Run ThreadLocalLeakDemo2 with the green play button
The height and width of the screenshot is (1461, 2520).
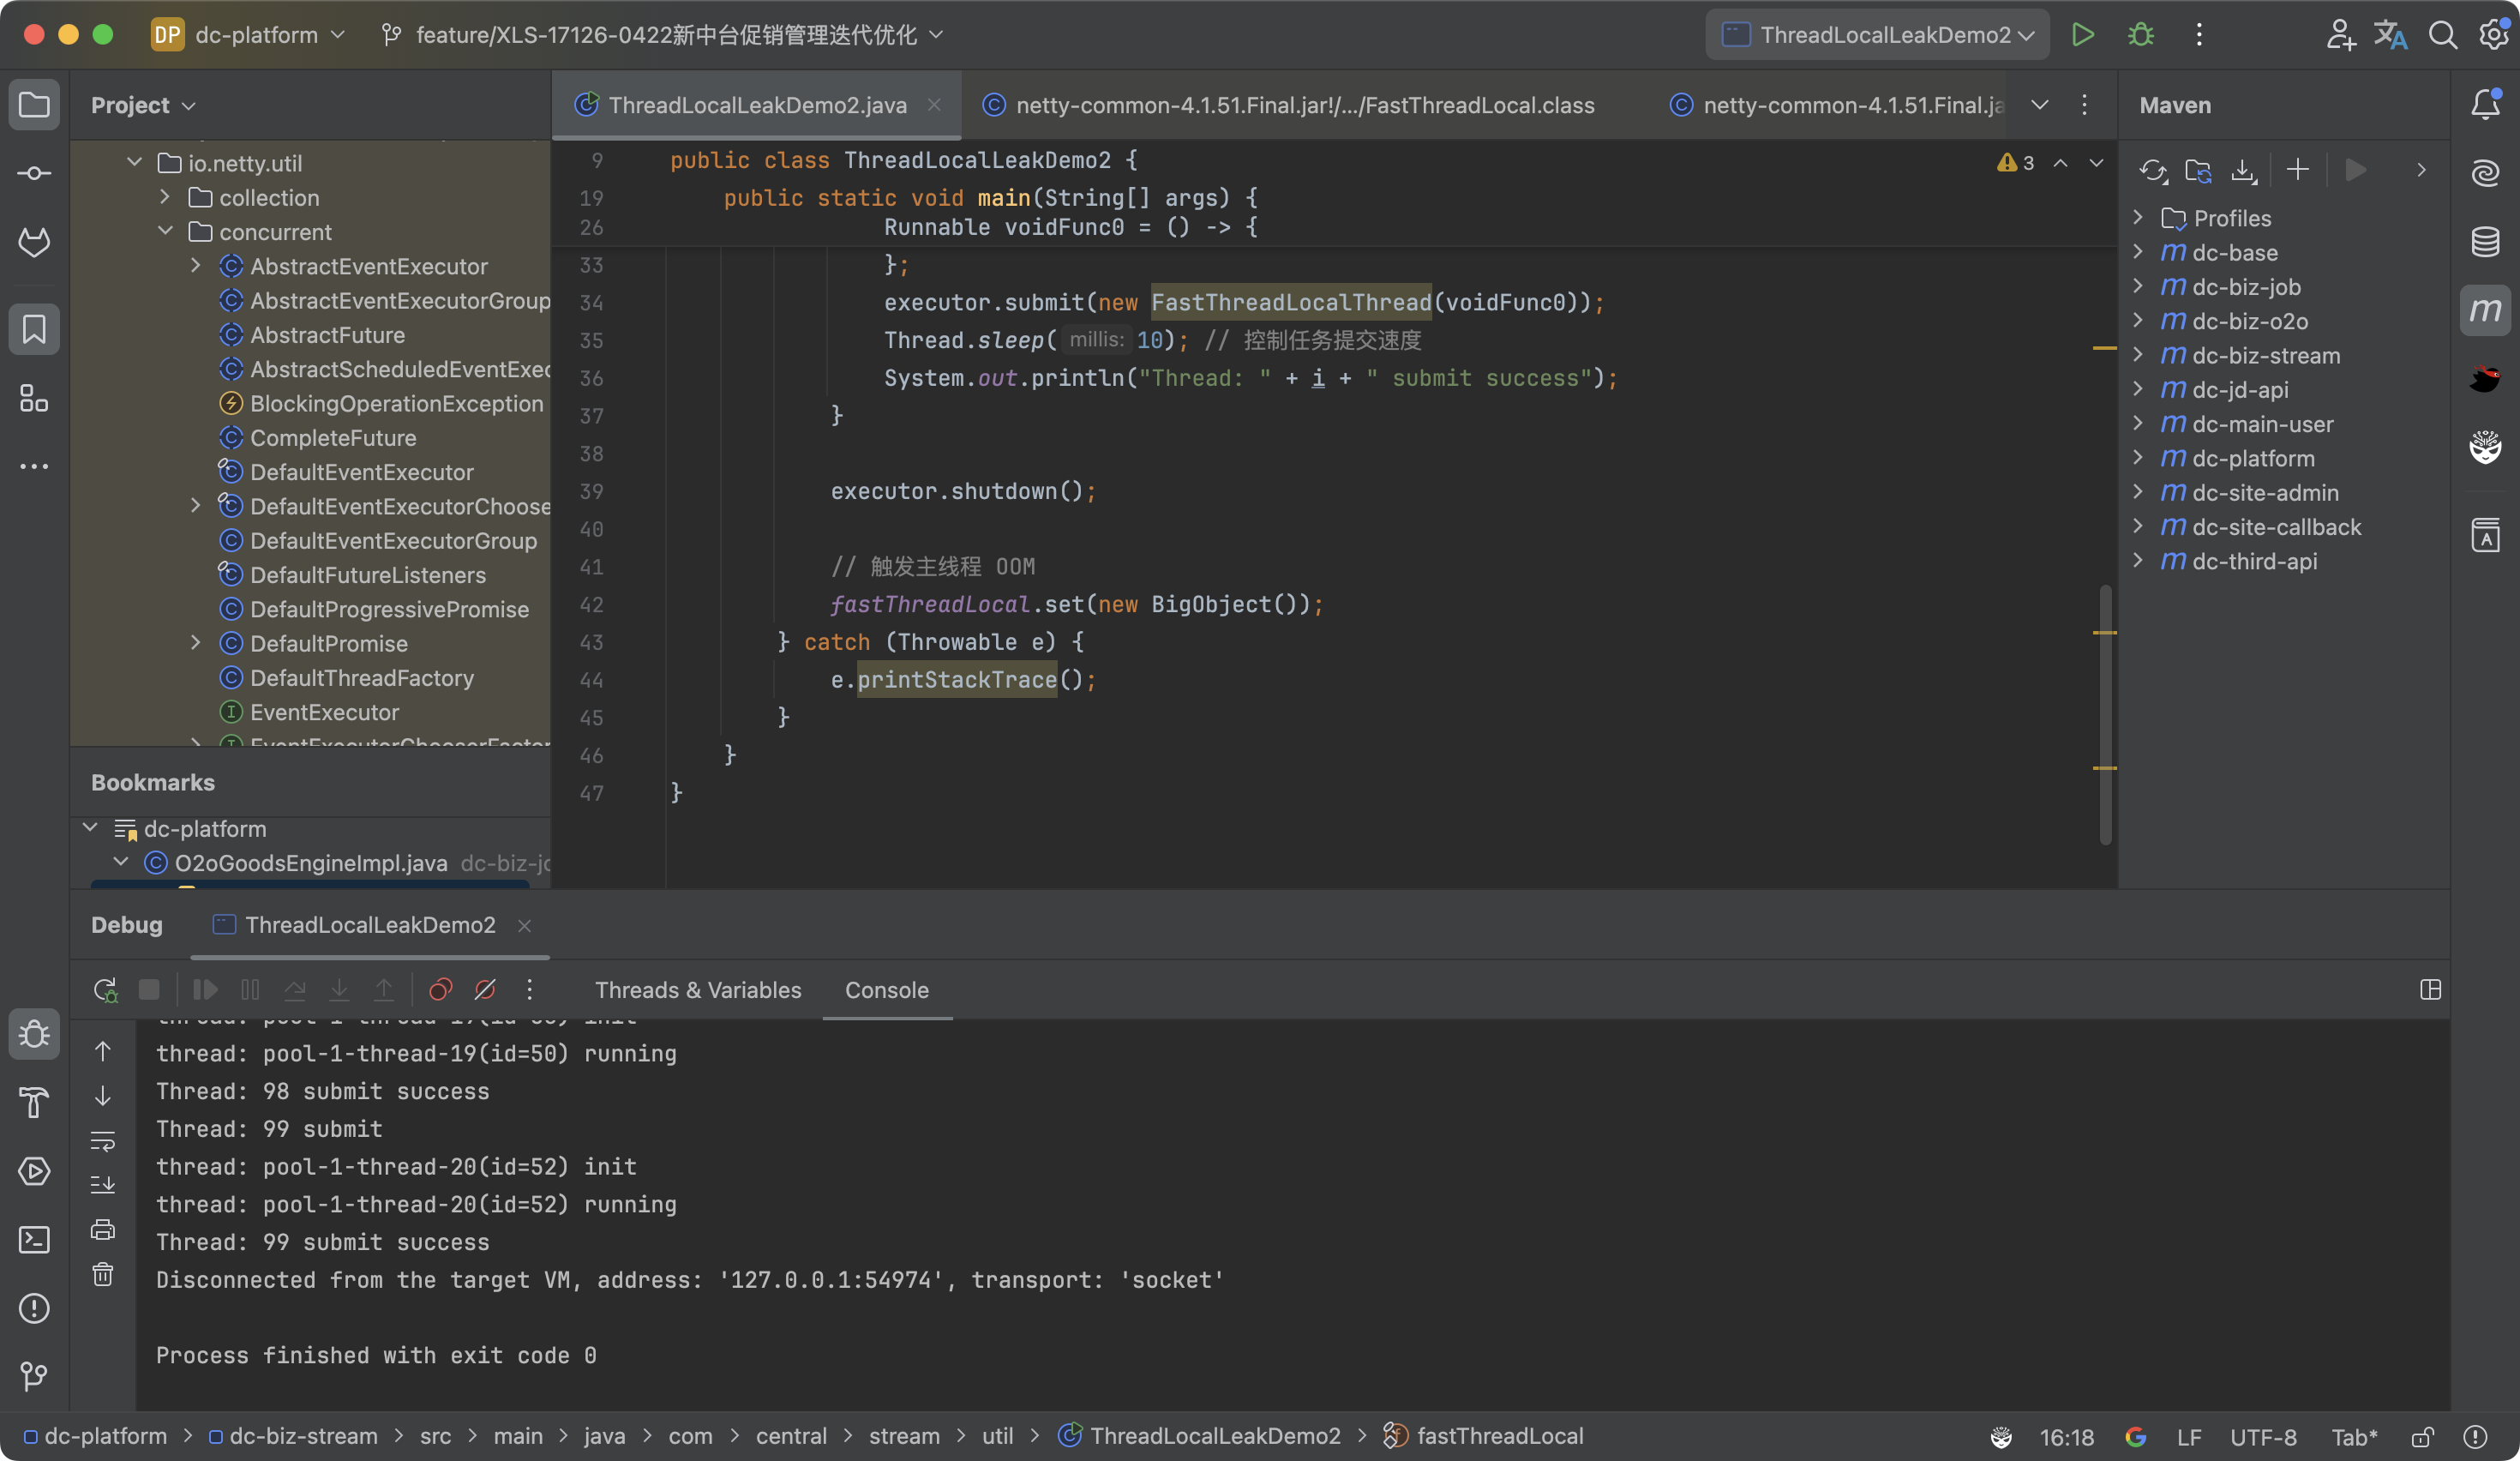point(2082,35)
